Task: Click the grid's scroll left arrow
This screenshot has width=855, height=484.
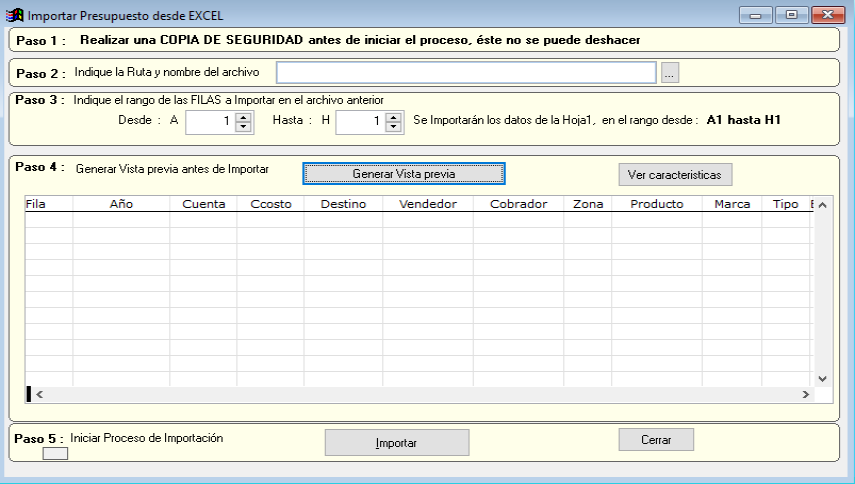Action: (x=39, y=394)
